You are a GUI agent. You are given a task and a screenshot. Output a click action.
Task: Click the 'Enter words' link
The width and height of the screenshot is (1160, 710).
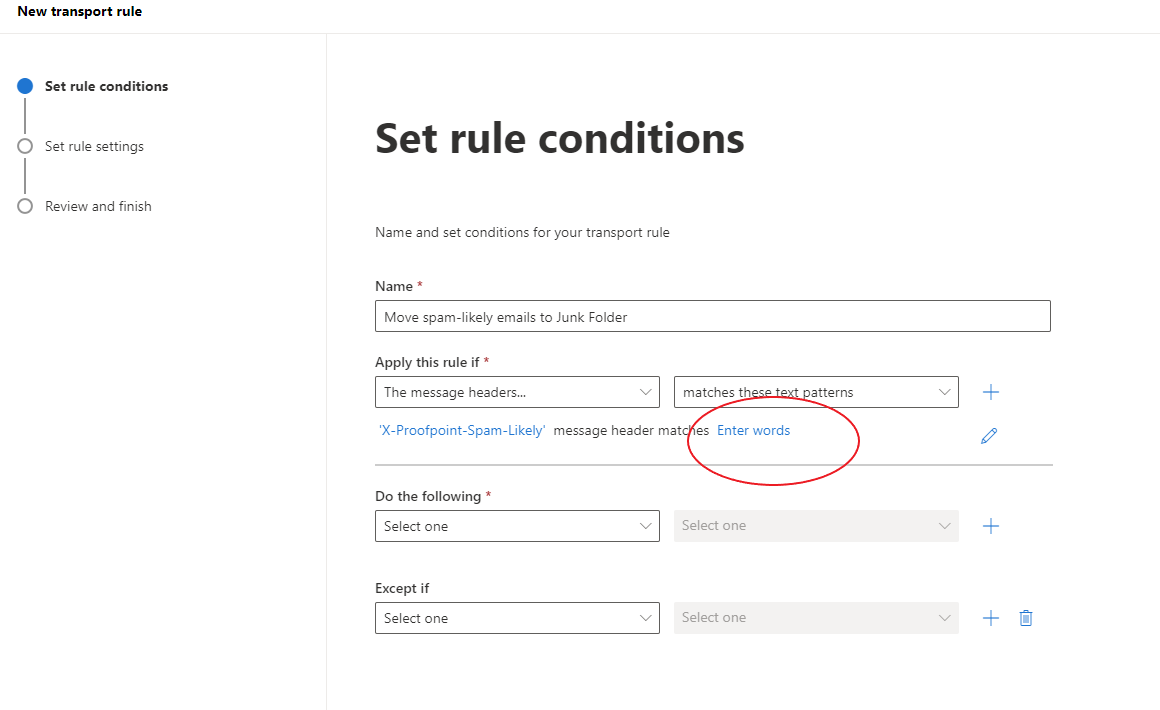click(753, 430)
